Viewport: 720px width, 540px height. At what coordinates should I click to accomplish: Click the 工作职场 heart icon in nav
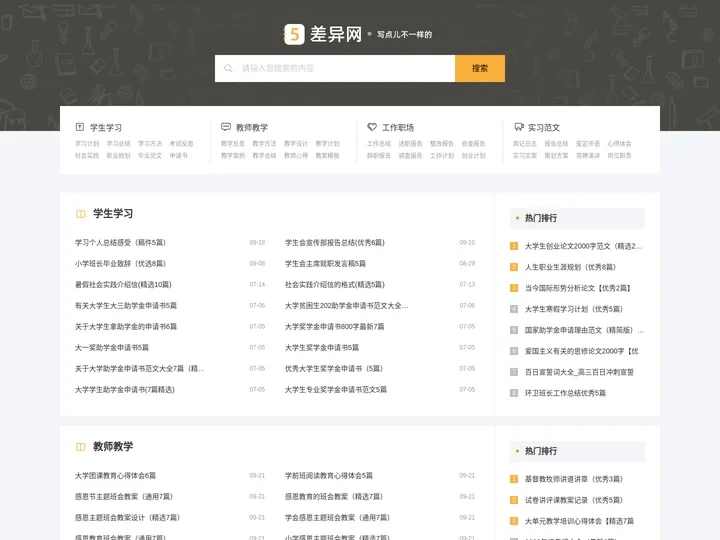point(372,127)
